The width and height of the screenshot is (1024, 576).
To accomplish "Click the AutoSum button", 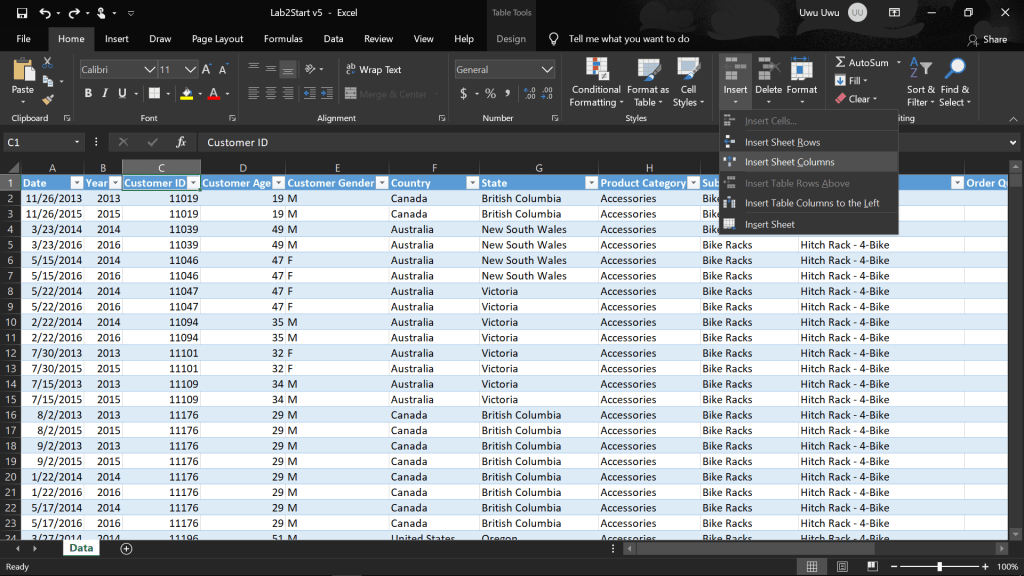I will pos(861,62).
